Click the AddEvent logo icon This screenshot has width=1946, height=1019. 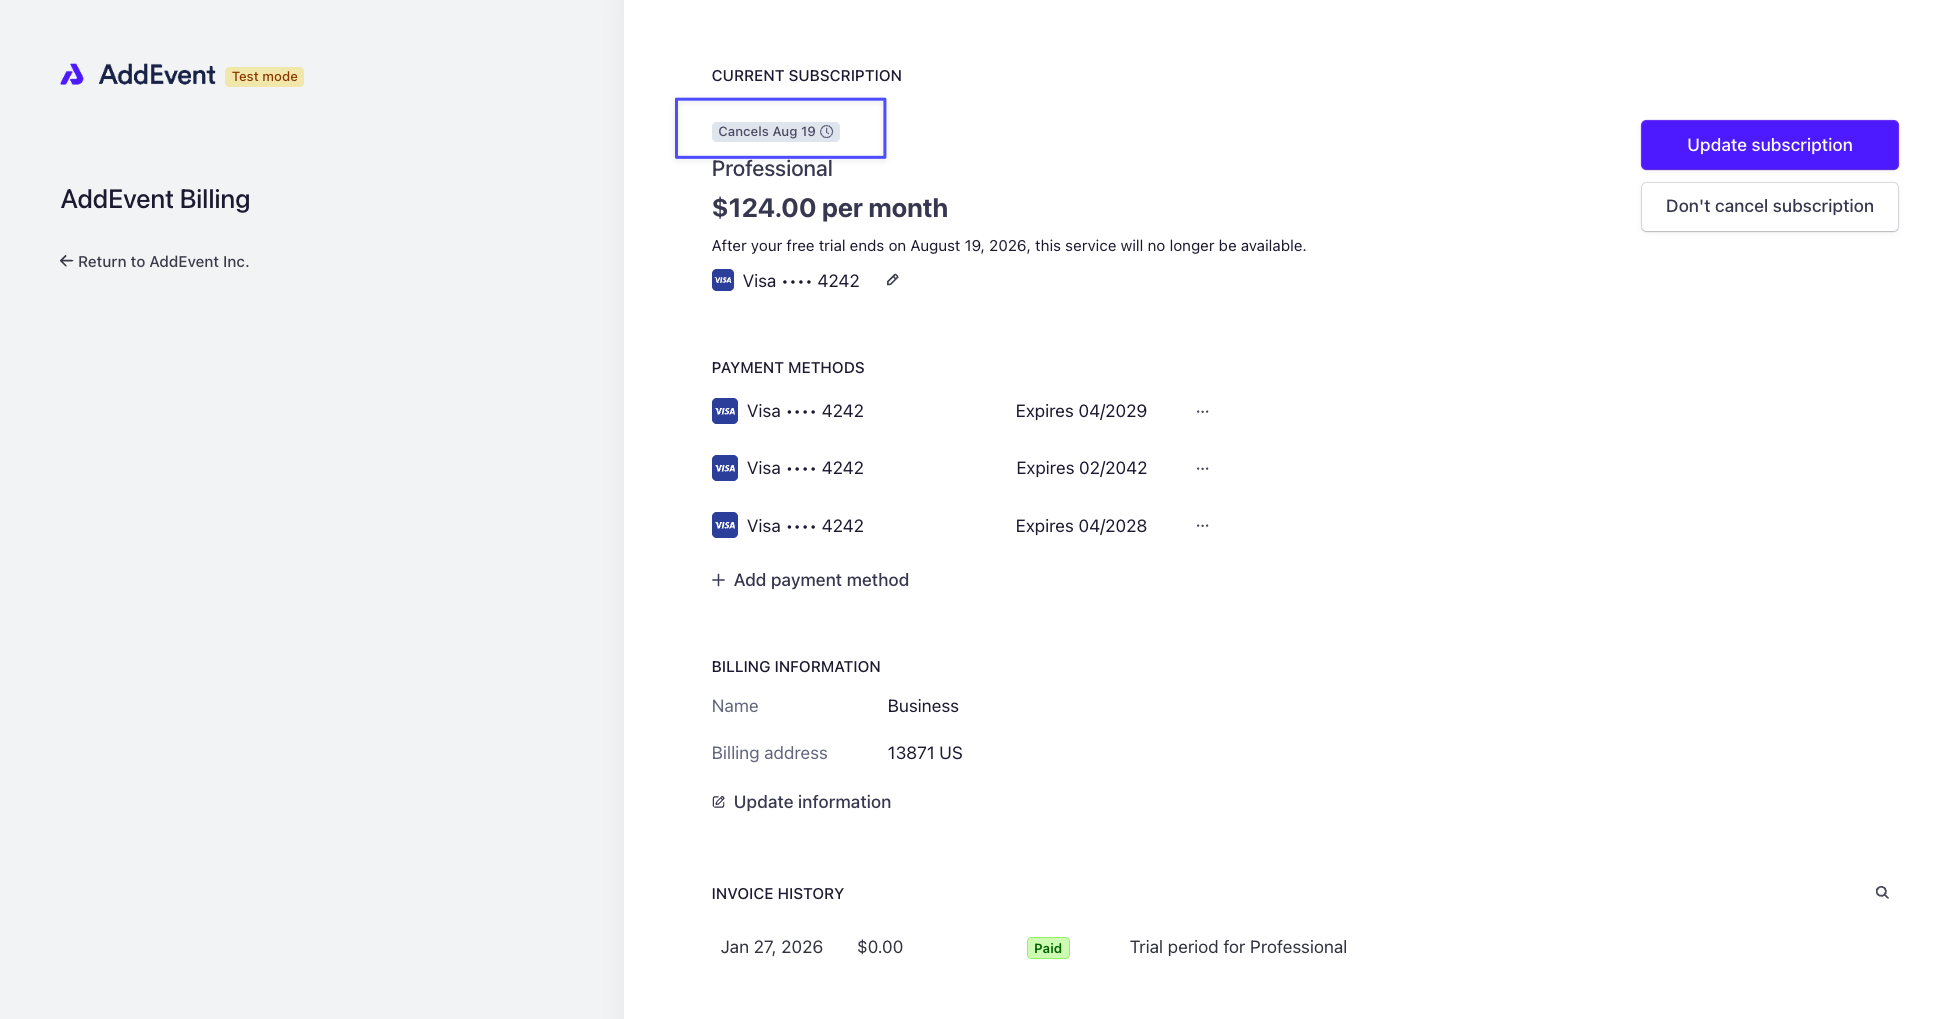coord(72,75)
